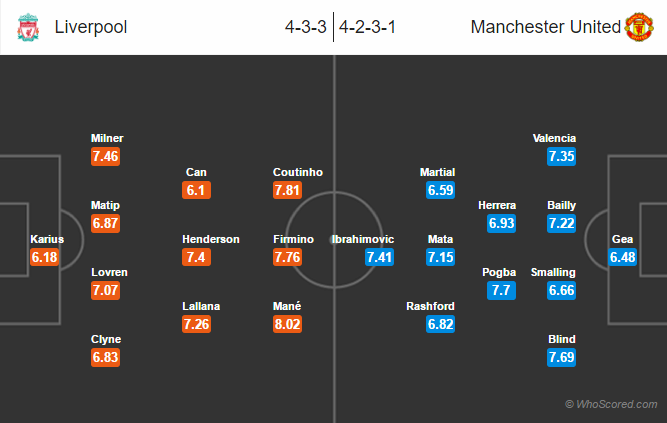Click Firmino's 7.76 rating badge
The image size is (667, 423).
click(x=287, y=257)
